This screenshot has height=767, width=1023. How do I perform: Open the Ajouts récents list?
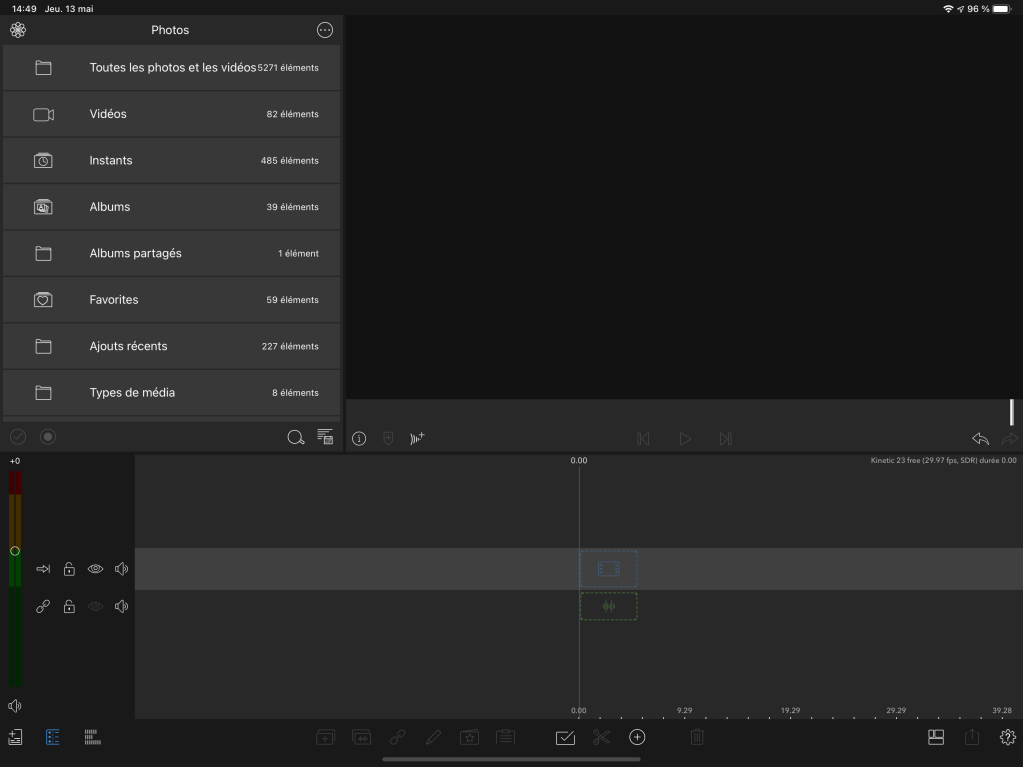pyautogui.click(x=172, y=346)
